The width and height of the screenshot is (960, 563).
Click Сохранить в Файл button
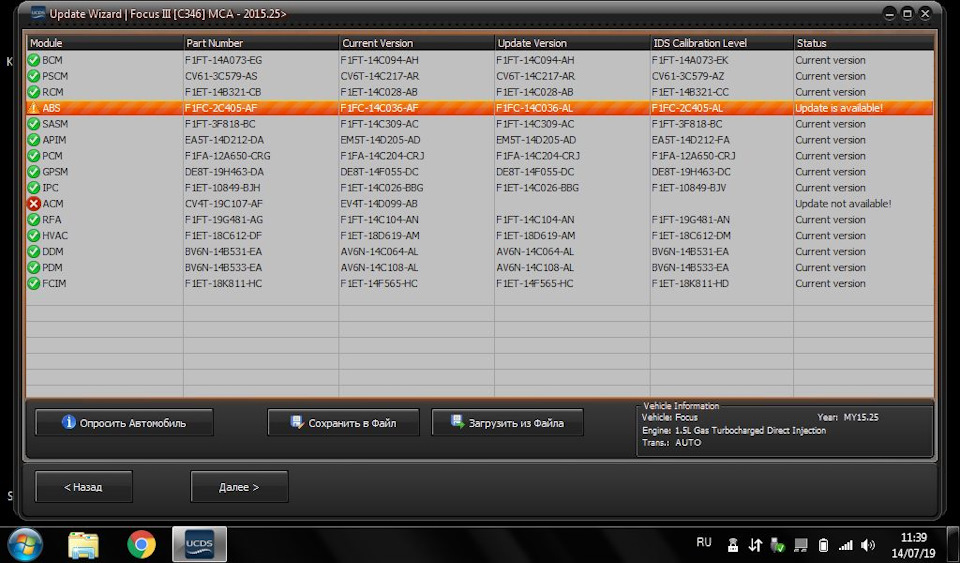[x=343, y=423]
